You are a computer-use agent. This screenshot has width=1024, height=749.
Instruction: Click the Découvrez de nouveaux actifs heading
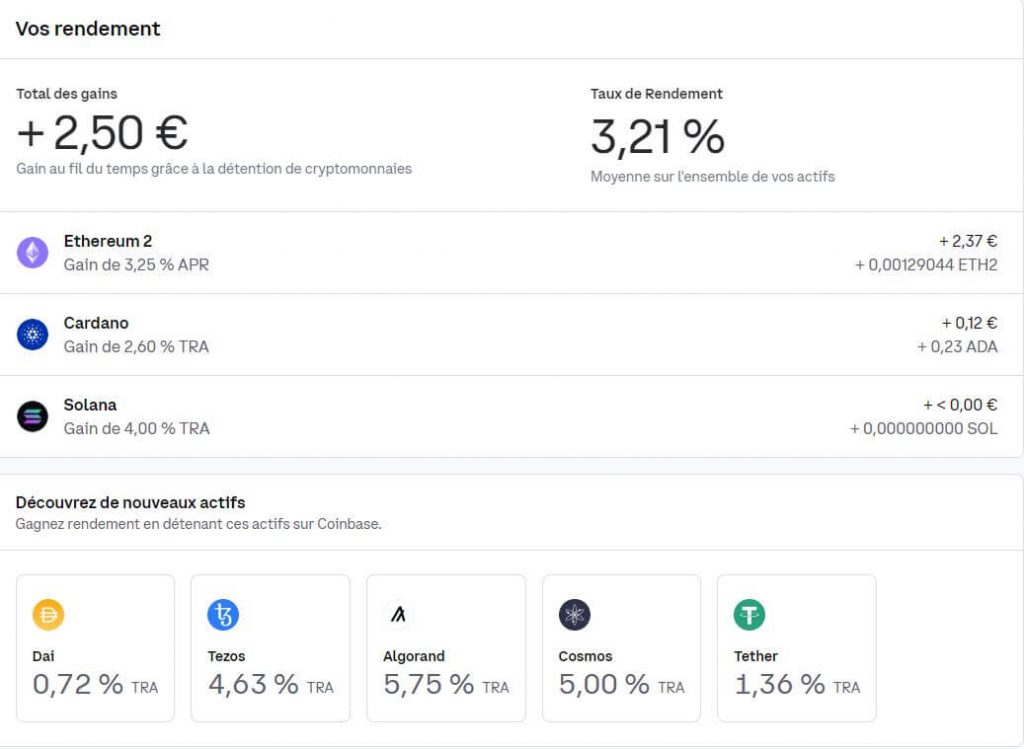pyautogui.click(x=131, y=502)
